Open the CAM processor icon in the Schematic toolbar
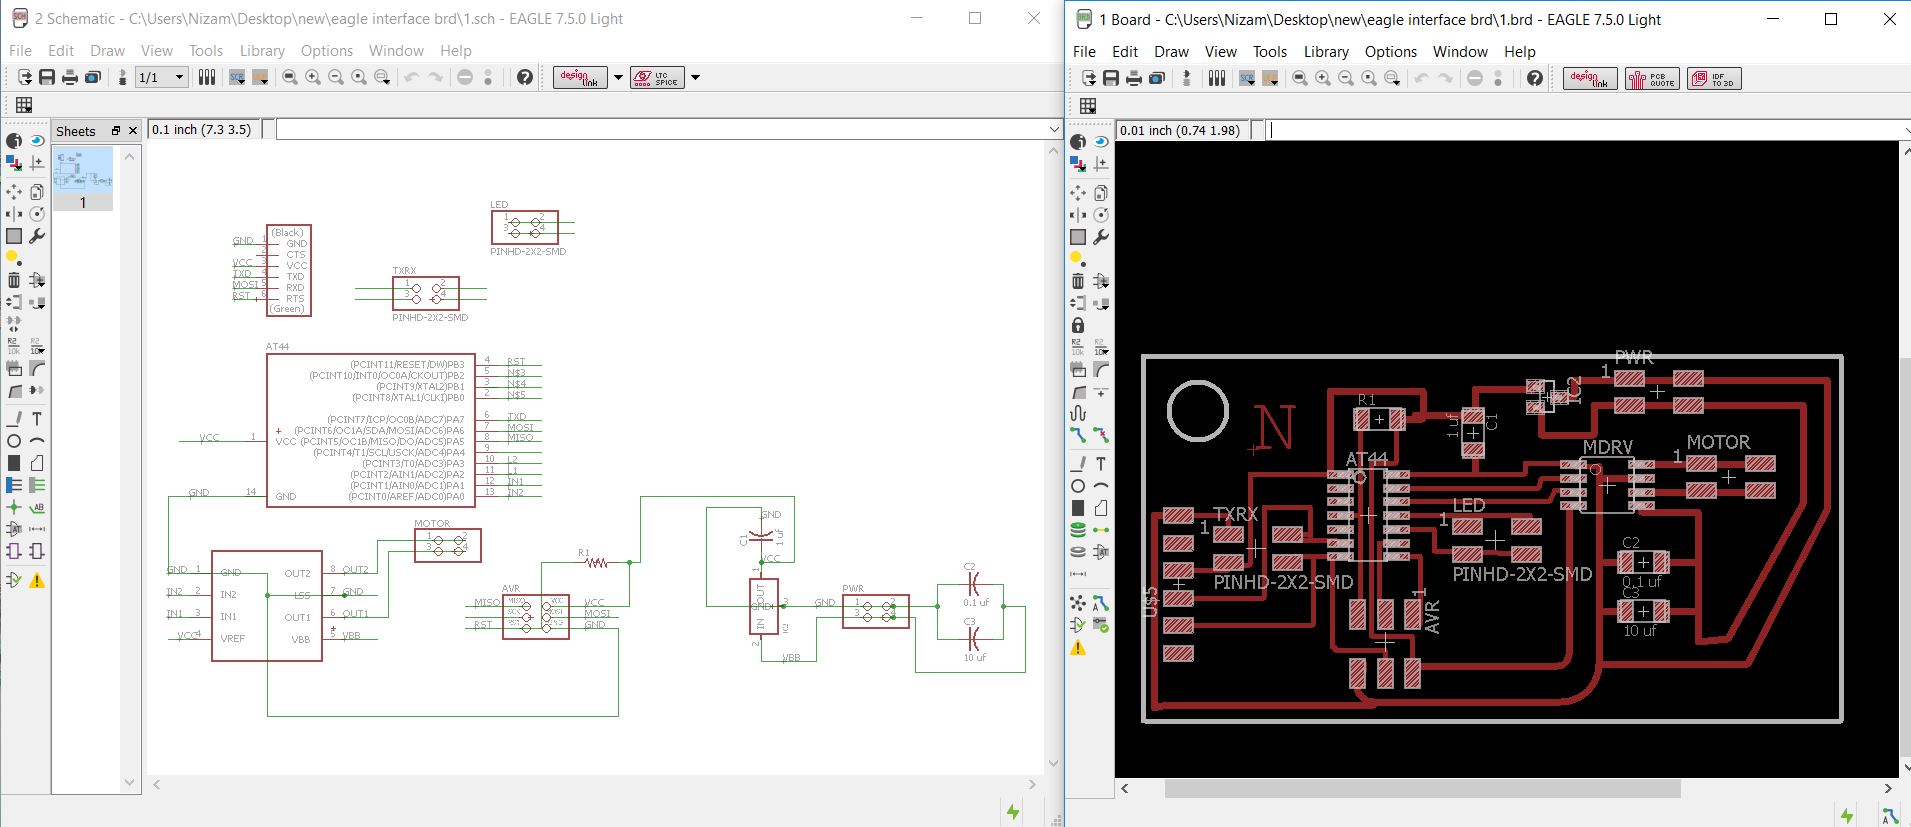 93,77
